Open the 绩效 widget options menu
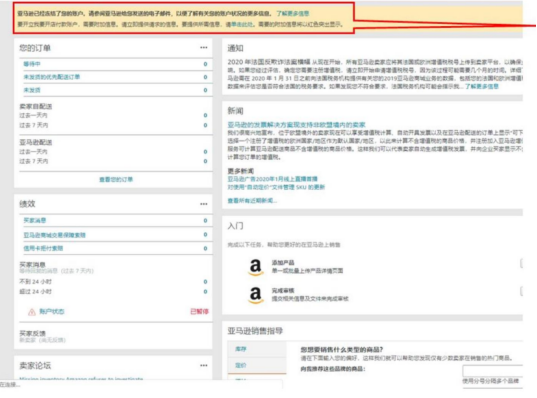 tap(204, 204)
